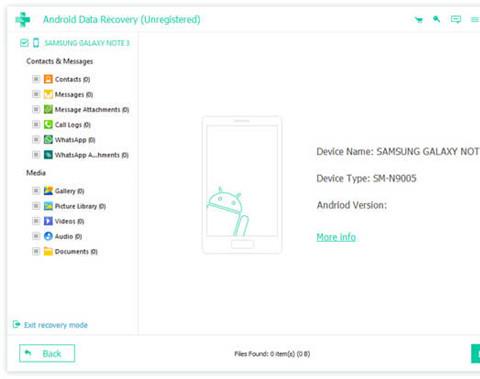Click the Device Name text
The width and height of the screenshot is (480, 379).
point(398,152)
